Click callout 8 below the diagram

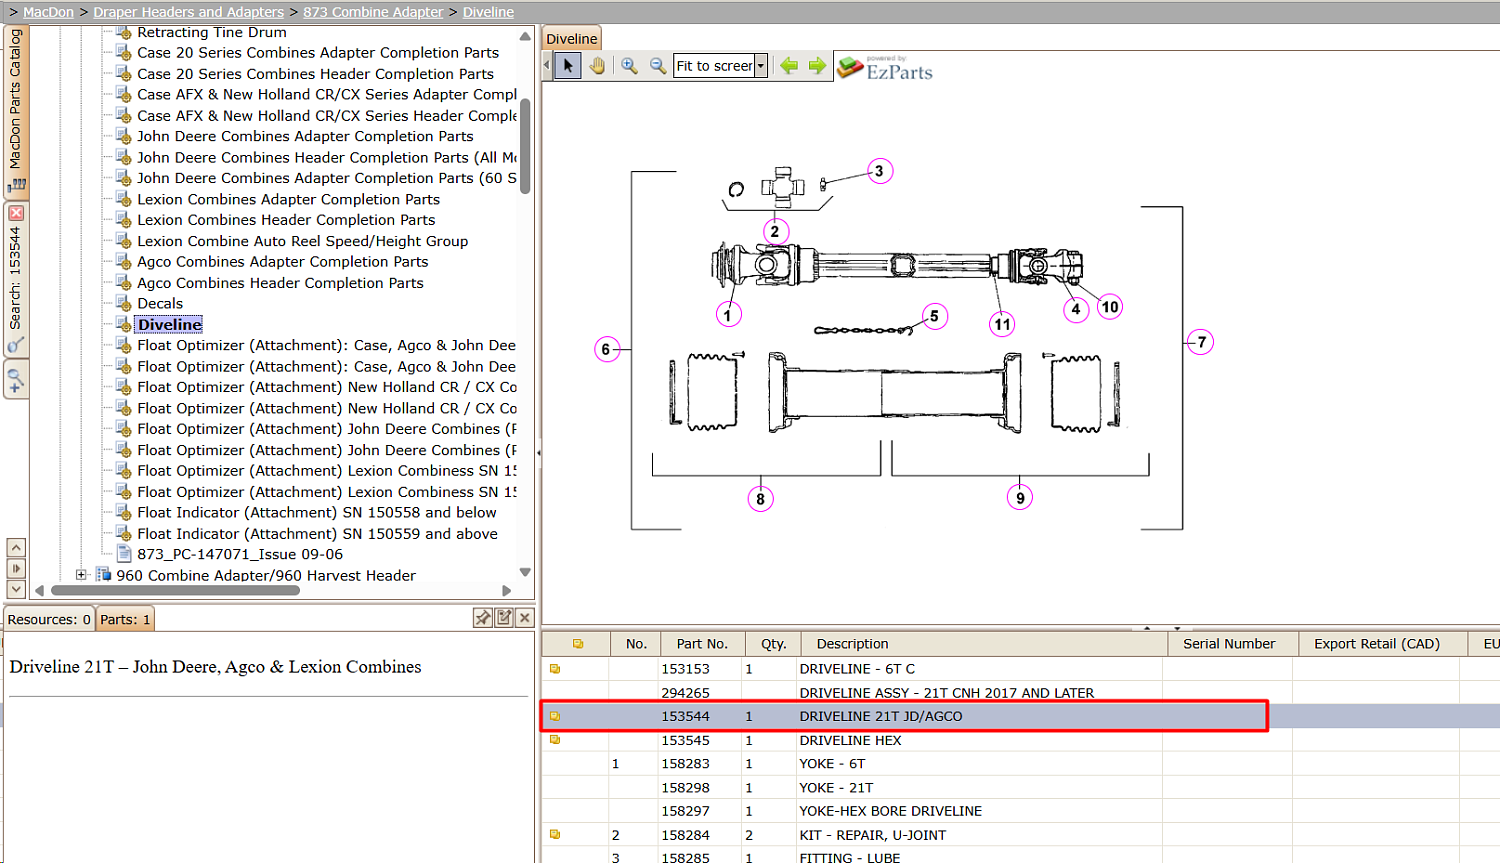point(760,499)
